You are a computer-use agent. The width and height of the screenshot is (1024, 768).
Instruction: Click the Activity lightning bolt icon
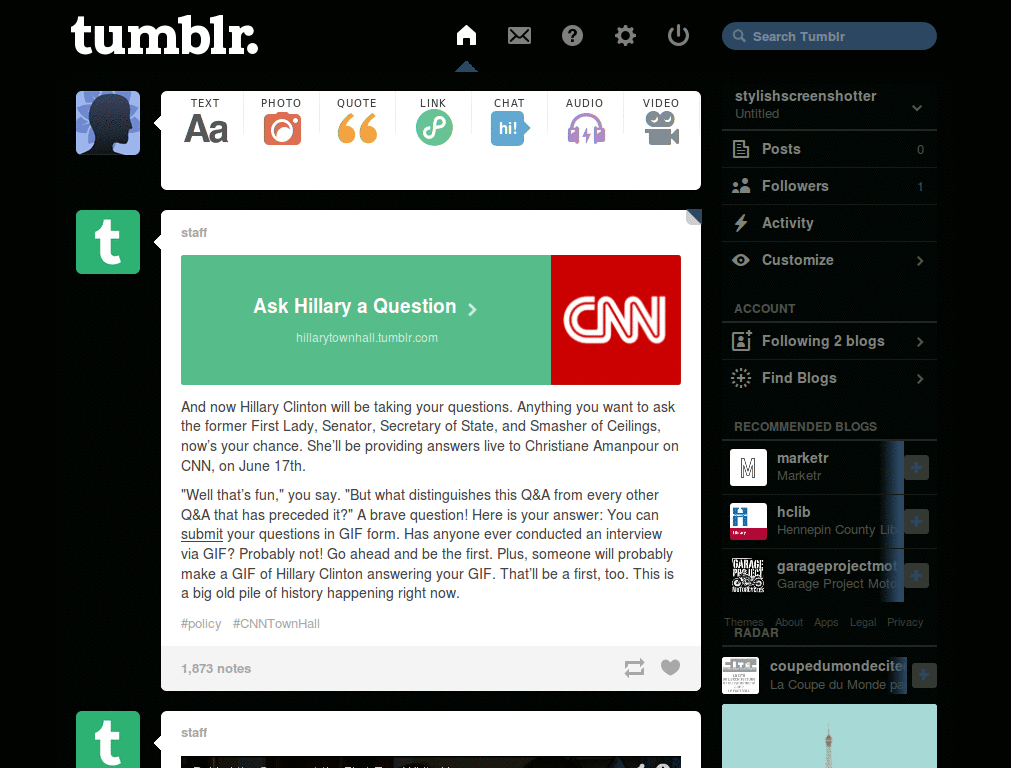pos(741,223)
